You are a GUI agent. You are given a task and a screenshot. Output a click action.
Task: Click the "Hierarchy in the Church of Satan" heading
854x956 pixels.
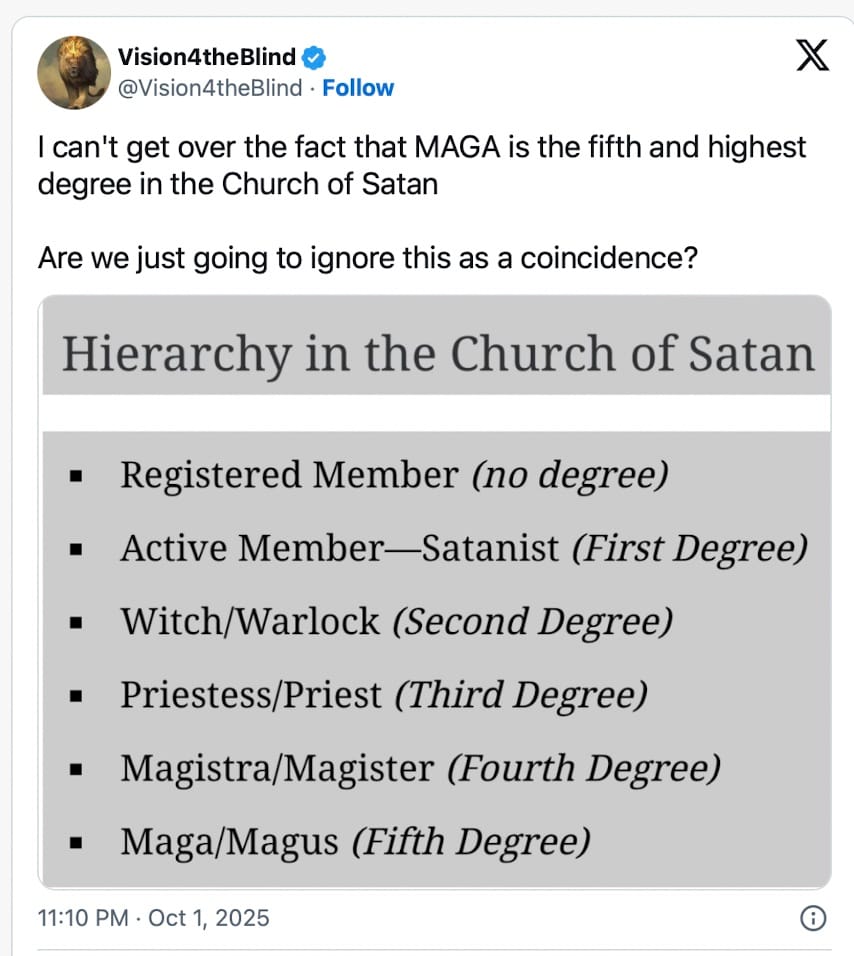pos(438,353)
